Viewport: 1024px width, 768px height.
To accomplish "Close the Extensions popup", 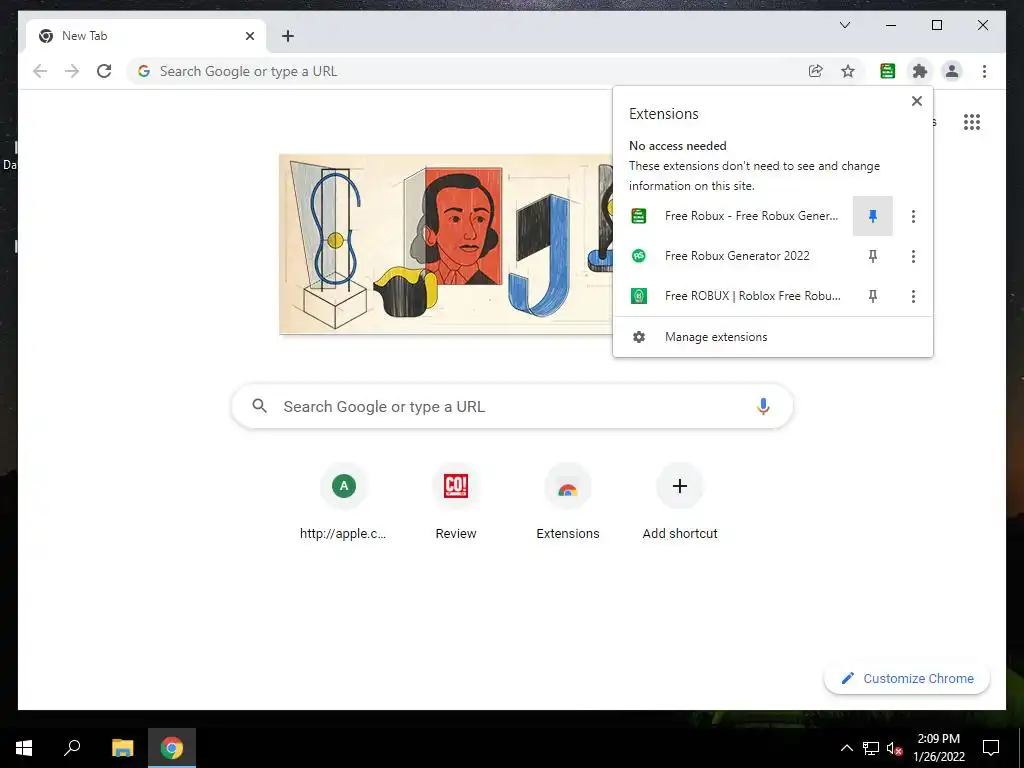I will [x=917, y=101].
